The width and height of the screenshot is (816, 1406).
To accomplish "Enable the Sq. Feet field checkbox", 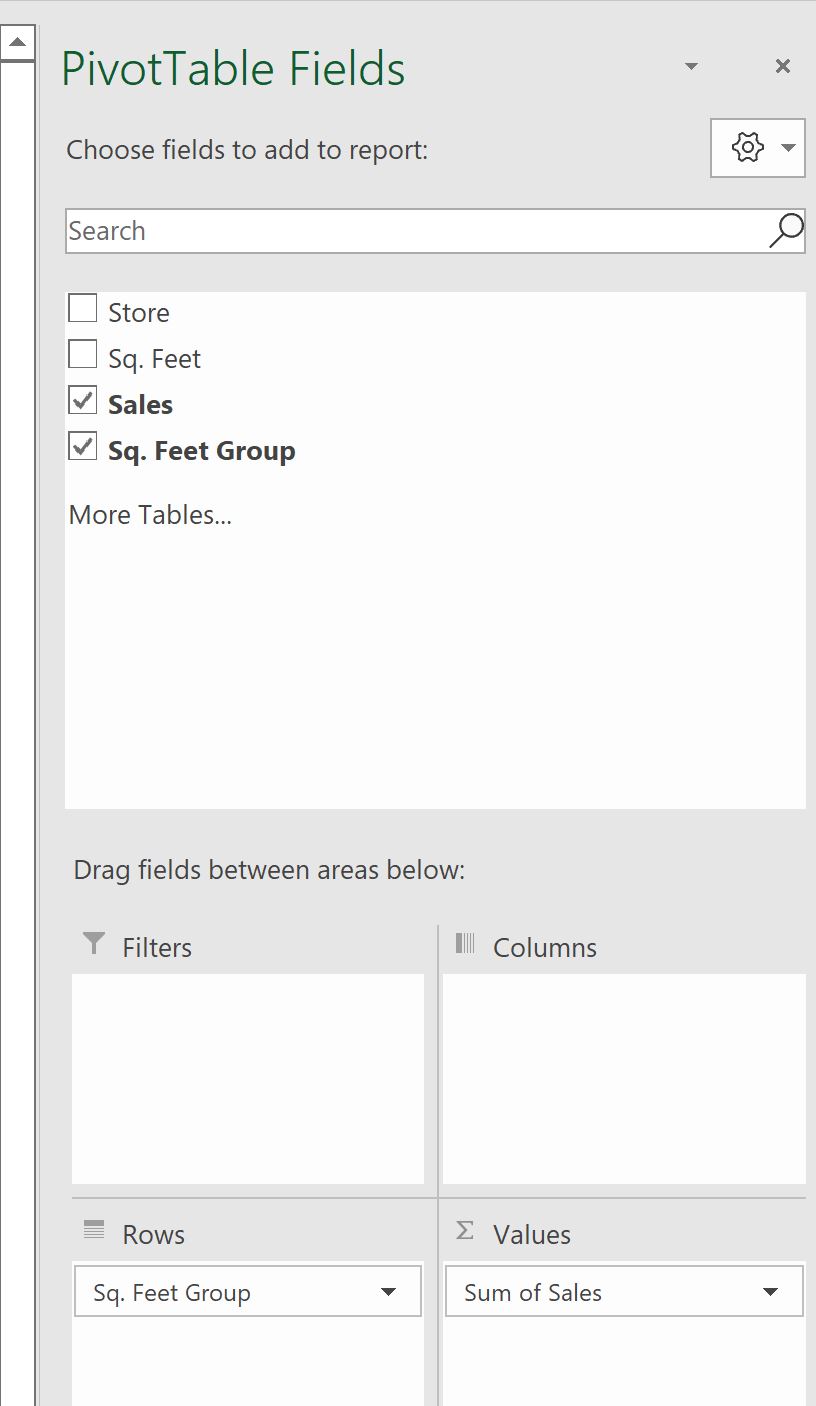I will (x=83, y=354).
